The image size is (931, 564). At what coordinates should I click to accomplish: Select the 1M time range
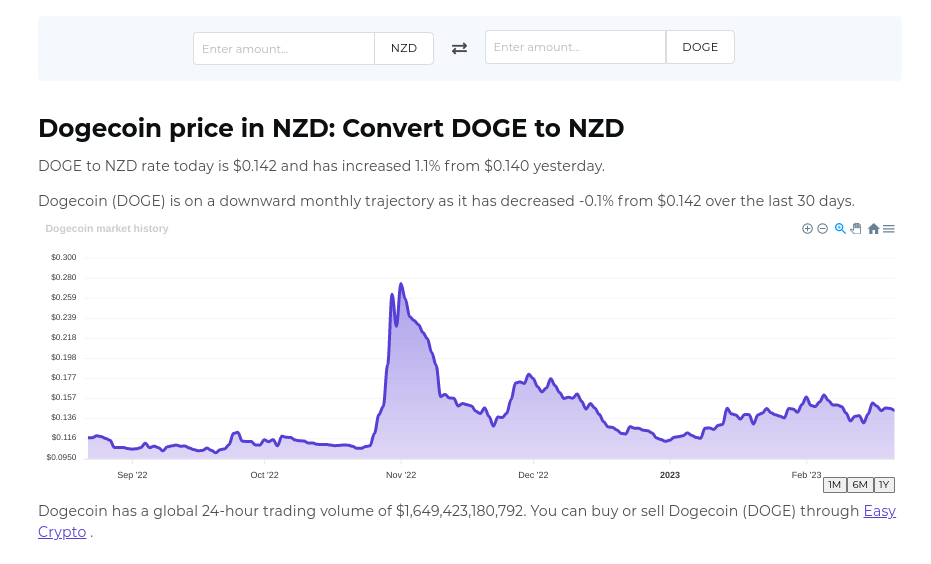tap(834, 485)
